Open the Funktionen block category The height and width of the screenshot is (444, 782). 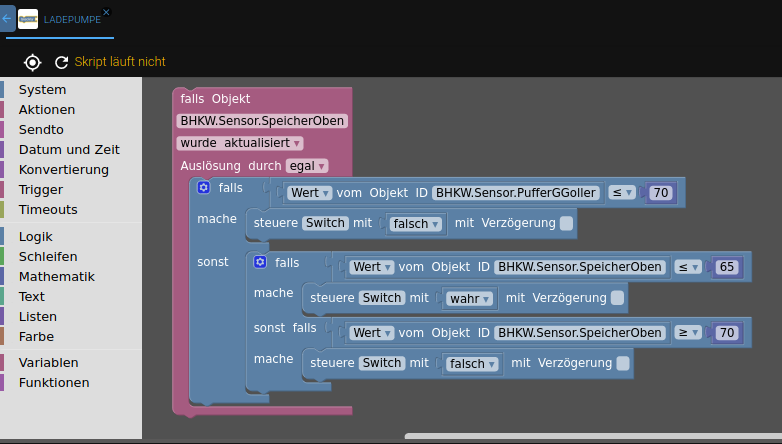point(54,383)
